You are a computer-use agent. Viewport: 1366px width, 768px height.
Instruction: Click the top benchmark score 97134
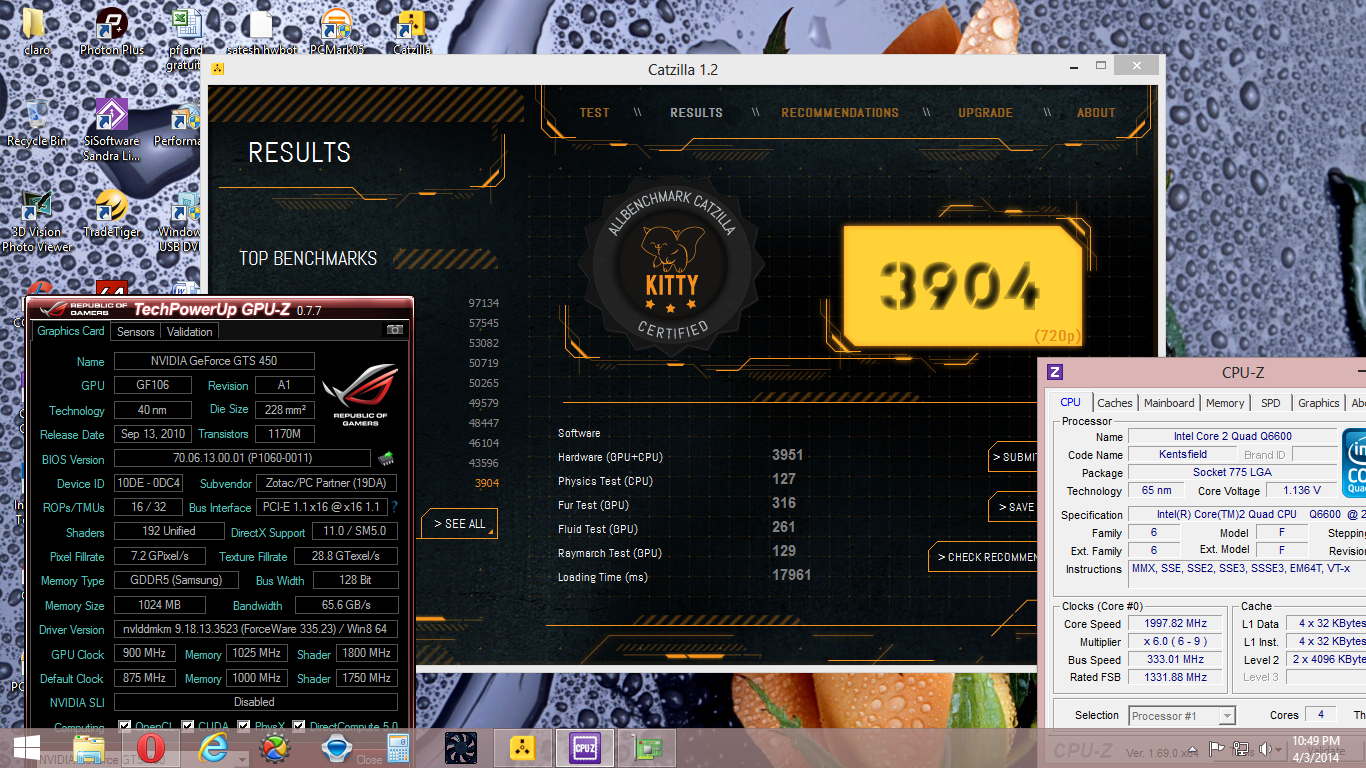[x=483, y=303]
